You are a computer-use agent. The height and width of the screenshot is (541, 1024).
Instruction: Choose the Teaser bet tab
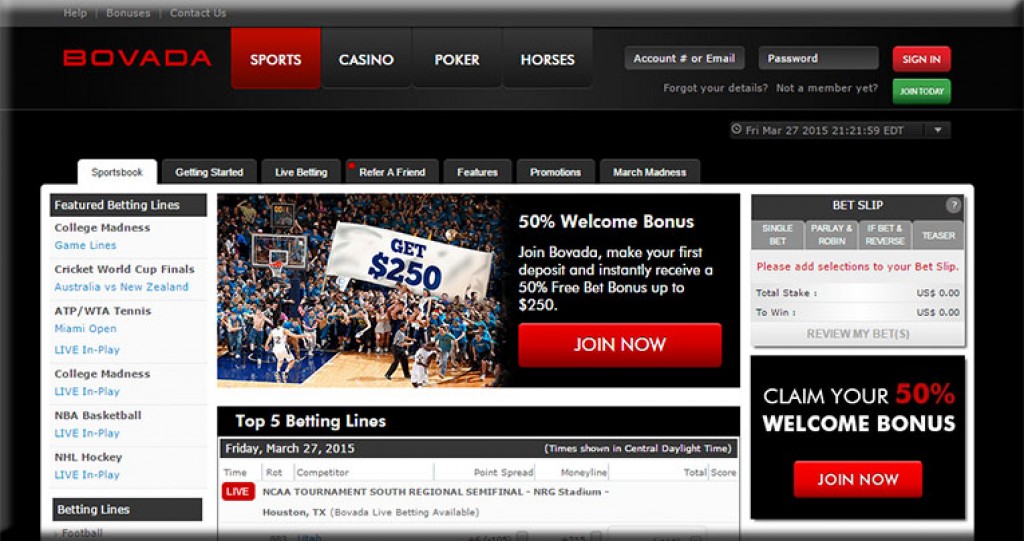tap(938, 235)
